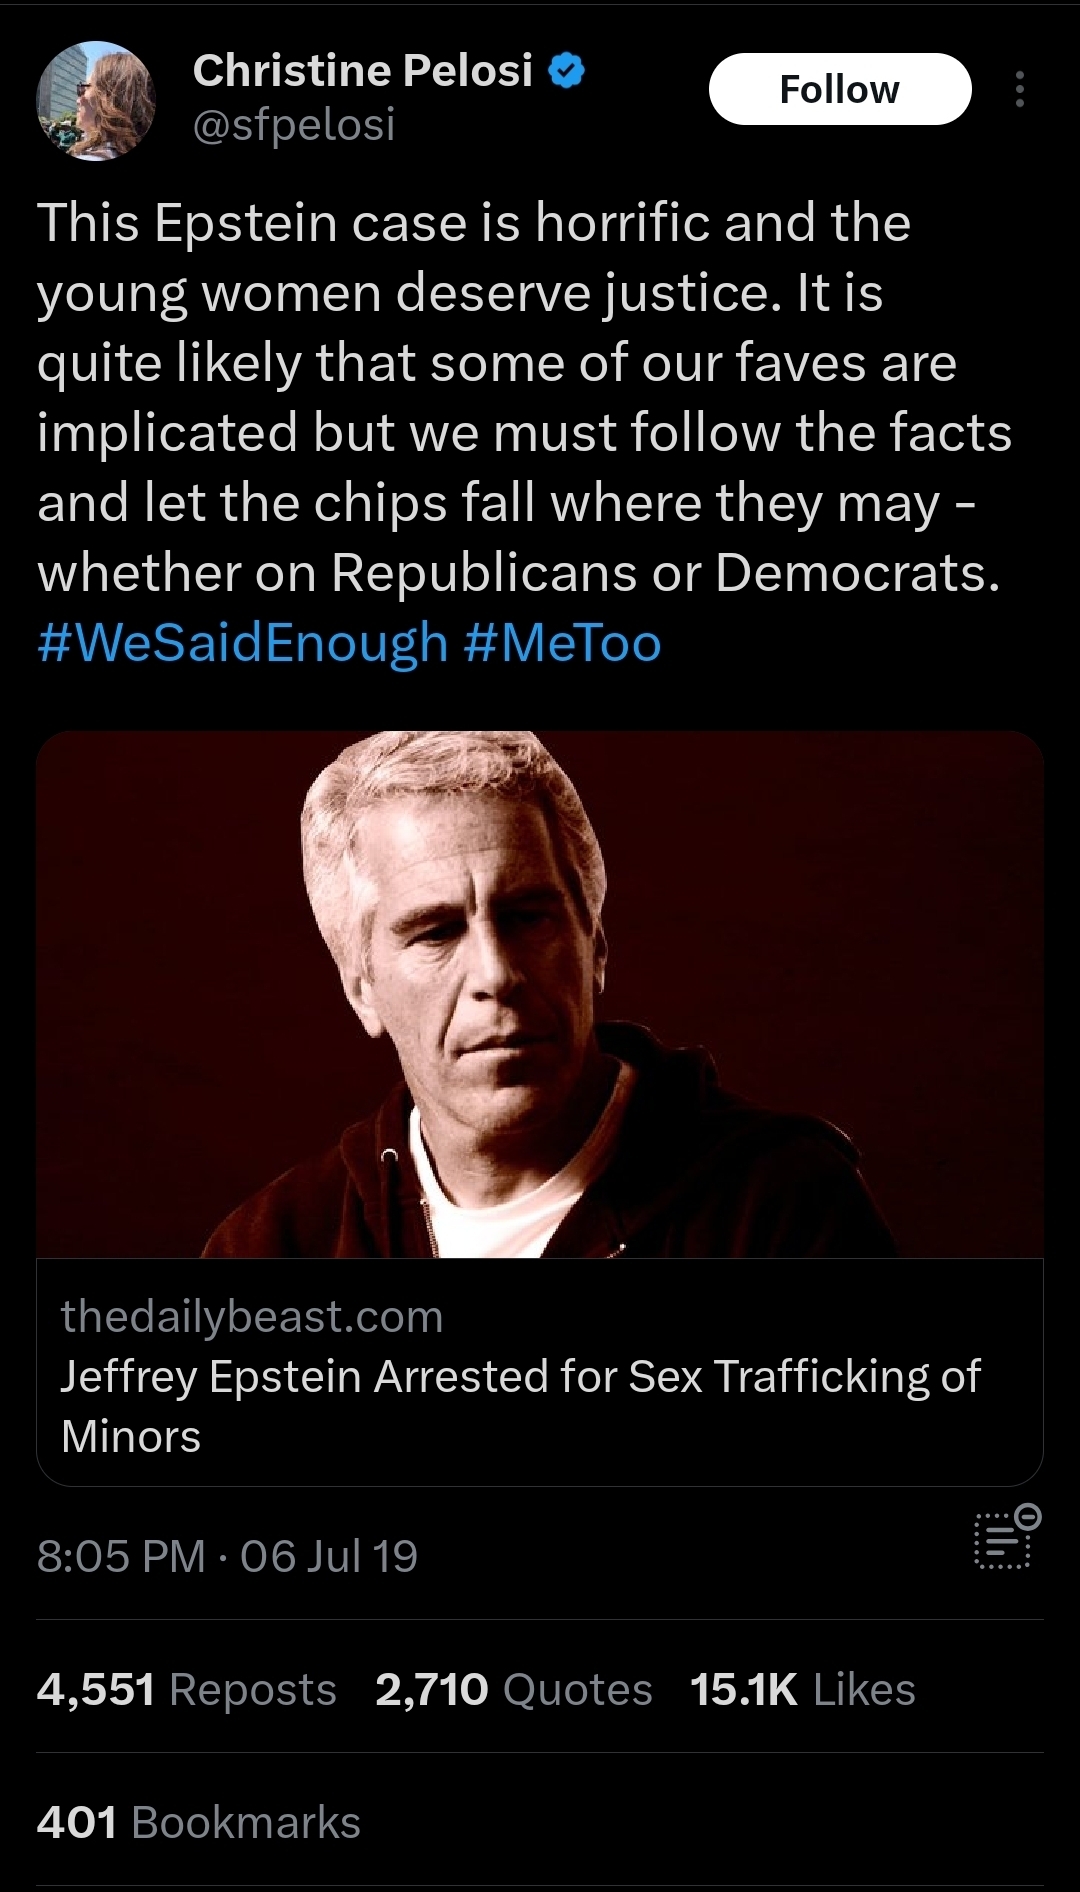Image resolution: width=1080 pixels, height=1892 pixels.
Task: View the 15.1K Likes list
Action: click(802, 1690)
